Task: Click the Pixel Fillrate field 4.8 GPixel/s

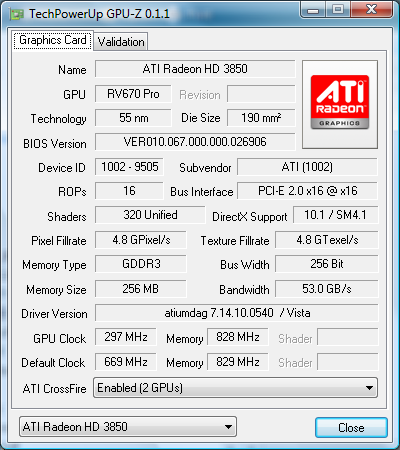Action: click(x=141, y=240)
